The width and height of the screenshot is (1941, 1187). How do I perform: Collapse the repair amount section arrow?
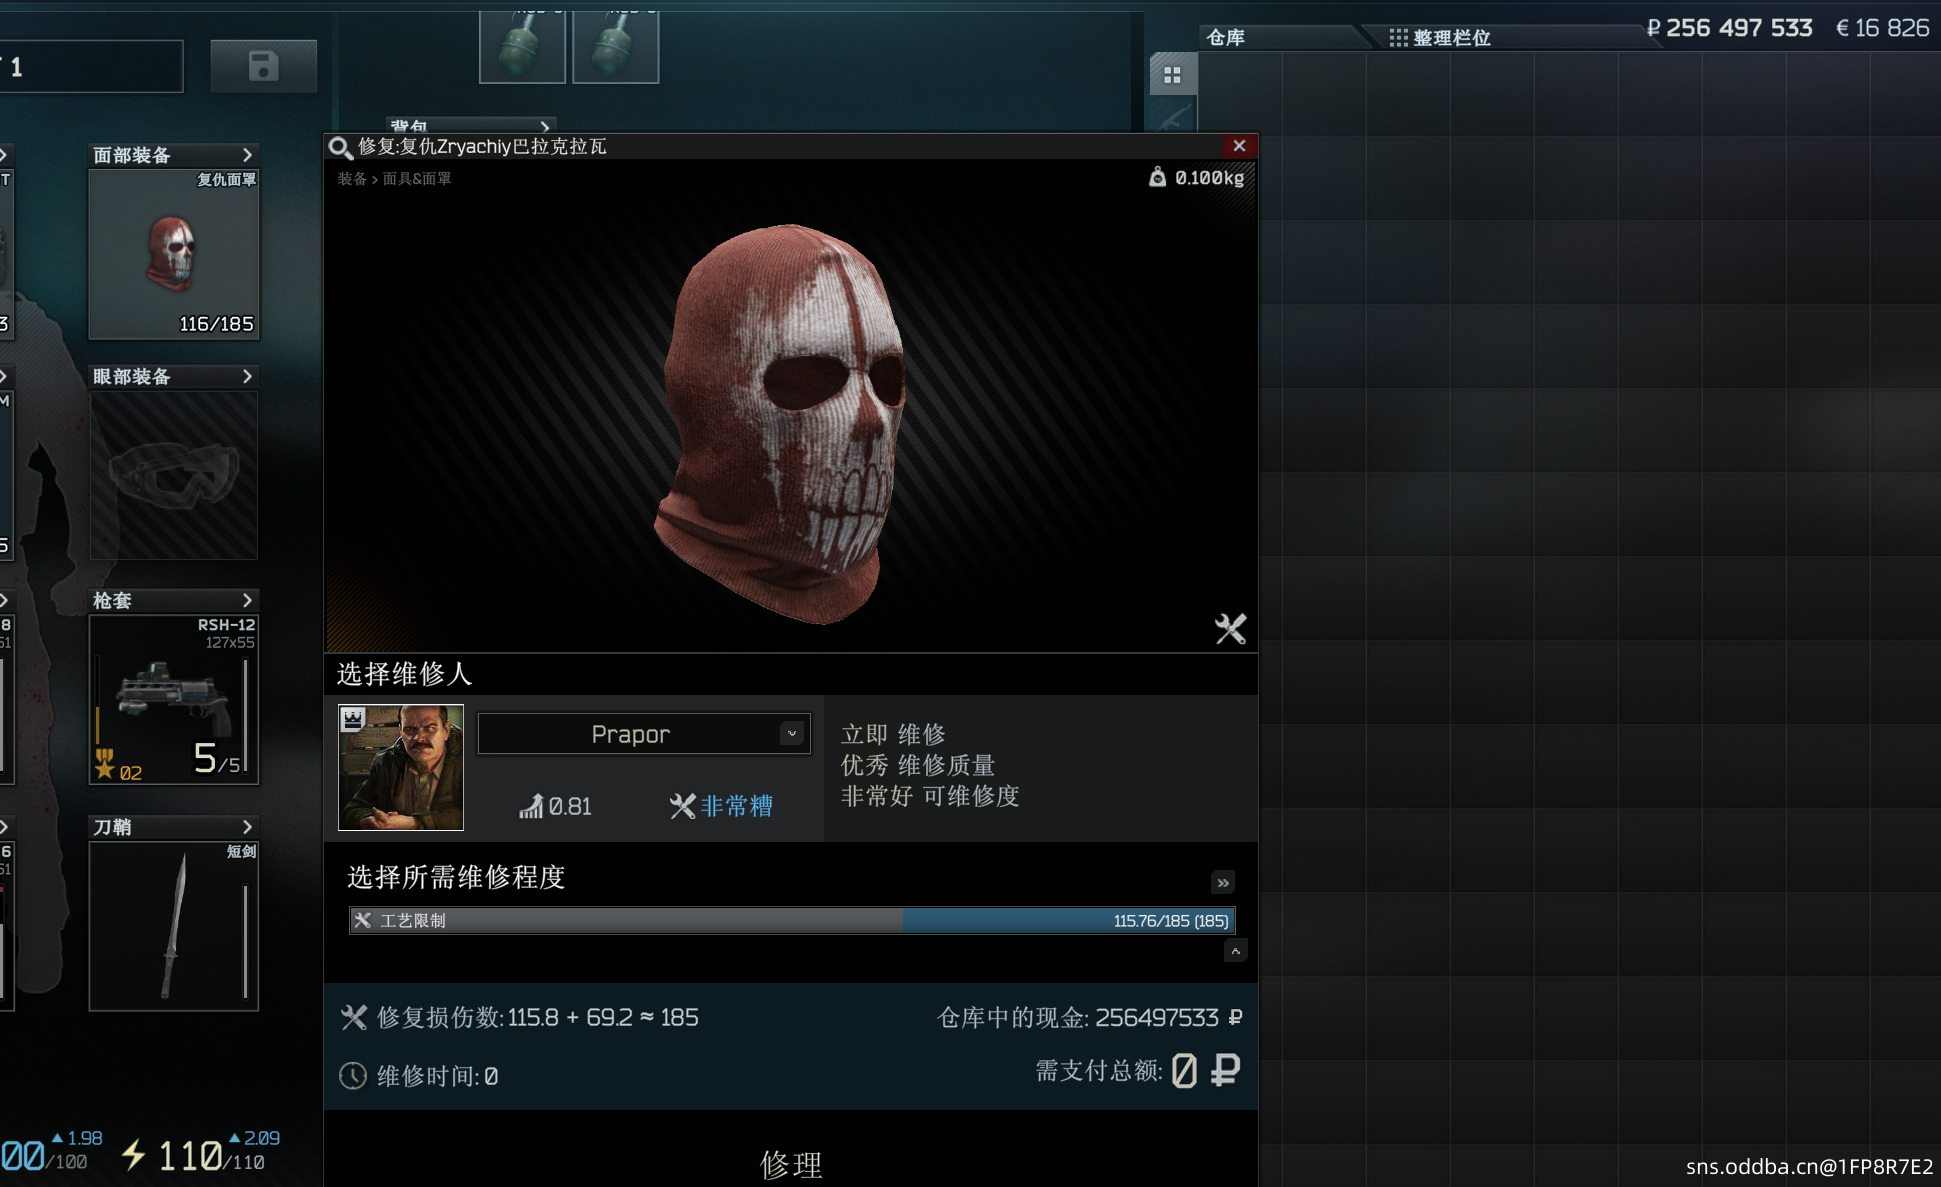[x=1235, y=951]
